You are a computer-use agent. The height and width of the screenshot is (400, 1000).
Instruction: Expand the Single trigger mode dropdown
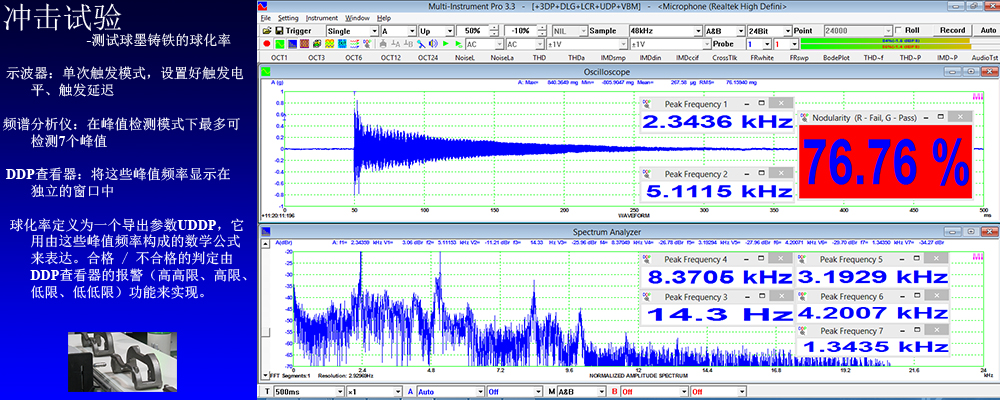(x=352, y=31)
